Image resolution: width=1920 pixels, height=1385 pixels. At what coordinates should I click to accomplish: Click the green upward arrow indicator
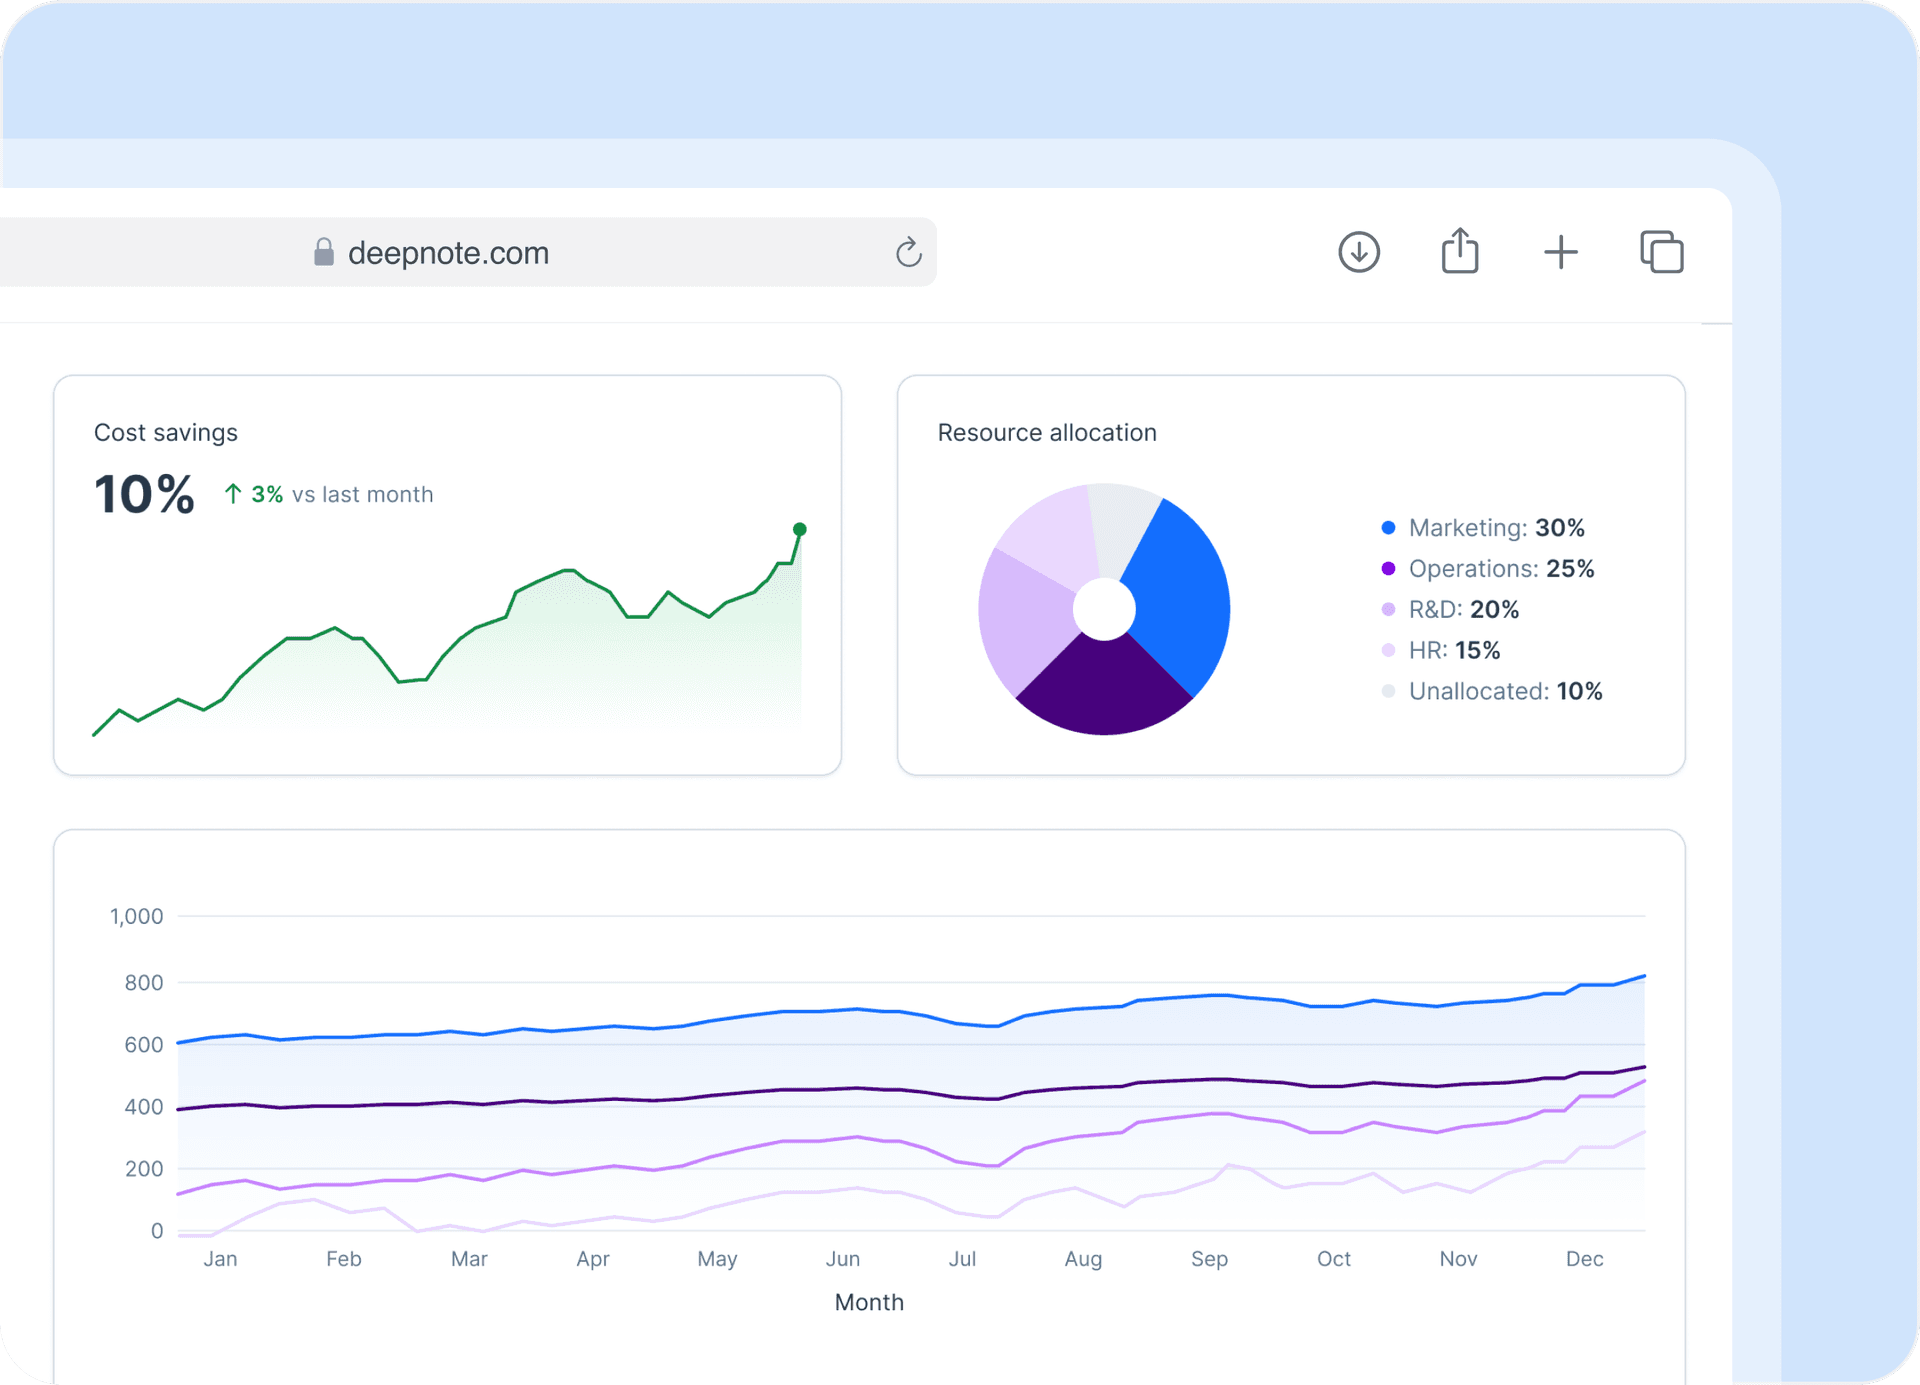(233, 494)
